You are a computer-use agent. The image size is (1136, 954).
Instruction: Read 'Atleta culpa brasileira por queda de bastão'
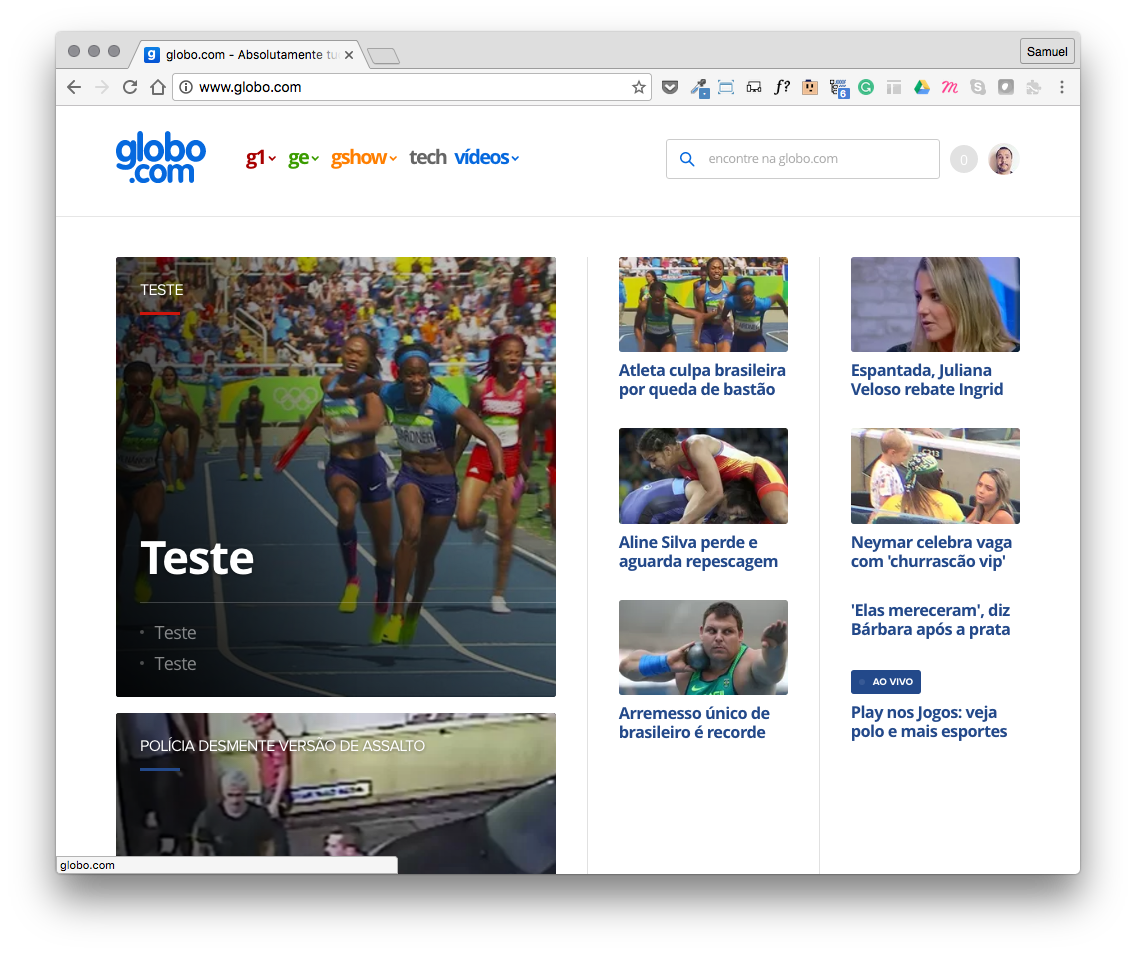pos(702,380)
